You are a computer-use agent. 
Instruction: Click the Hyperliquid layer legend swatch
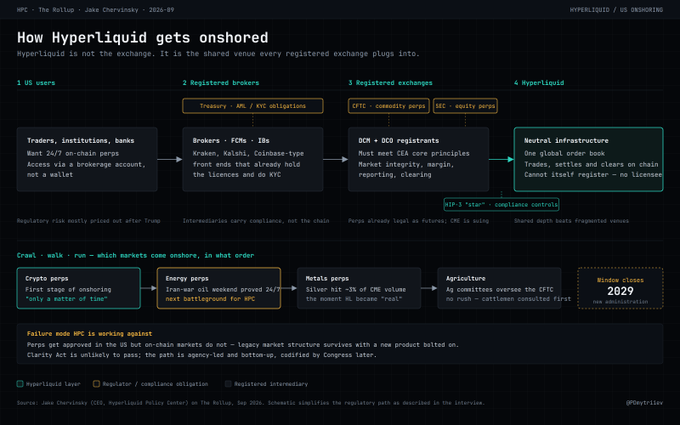click(x=20, y=384)
